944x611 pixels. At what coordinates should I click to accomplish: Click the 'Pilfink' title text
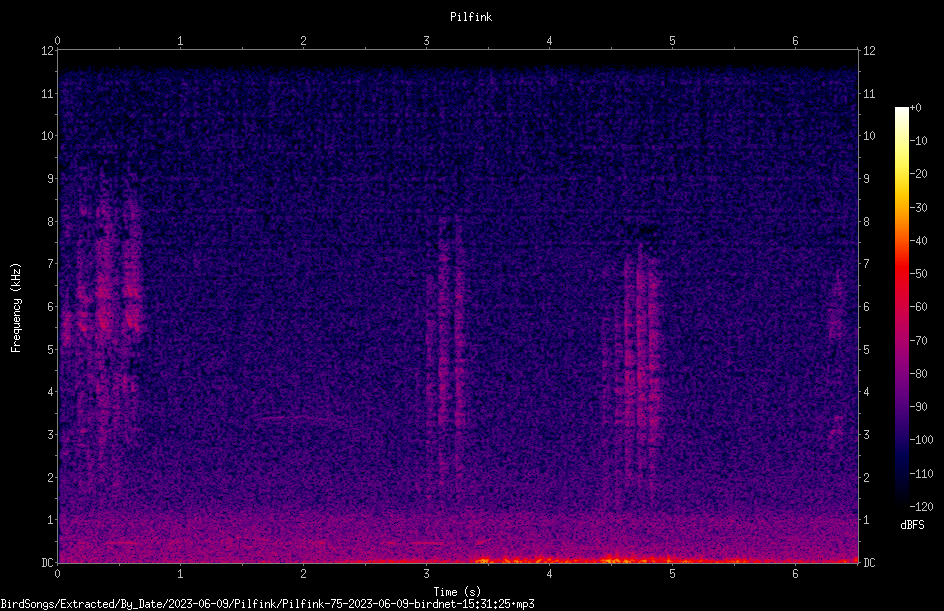[x=471, y=17]
